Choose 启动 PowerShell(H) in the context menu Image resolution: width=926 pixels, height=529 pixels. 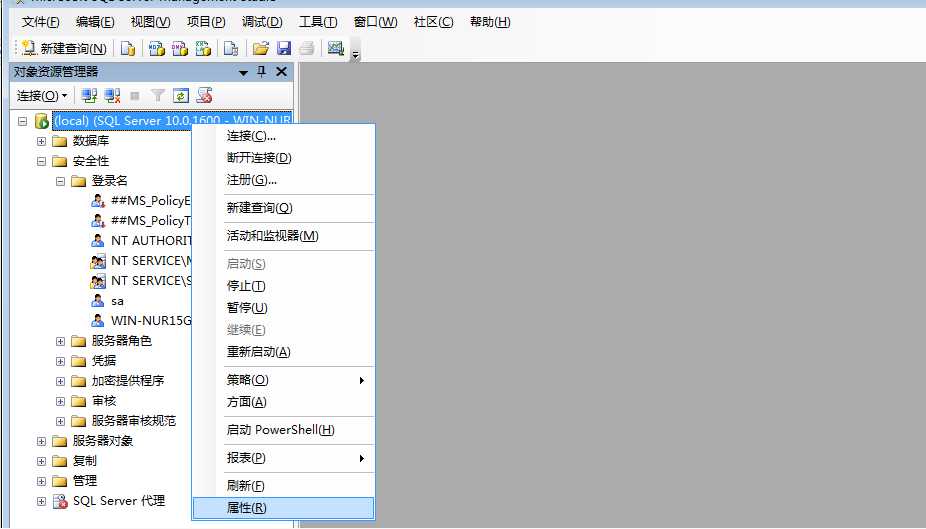[x=283, y=430]
